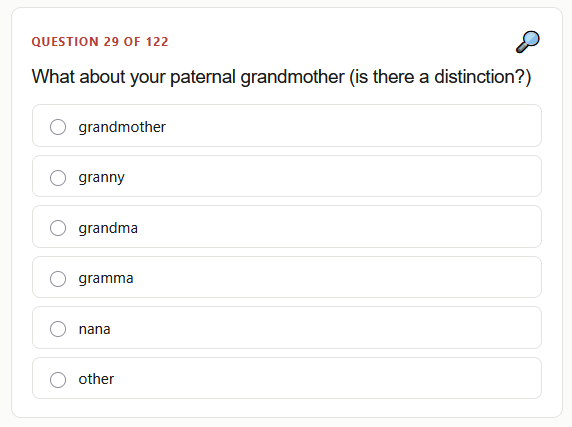Viewport: 572px width, 427px height.
Task: Click inside the grandma option card
Action: [287, 226]
